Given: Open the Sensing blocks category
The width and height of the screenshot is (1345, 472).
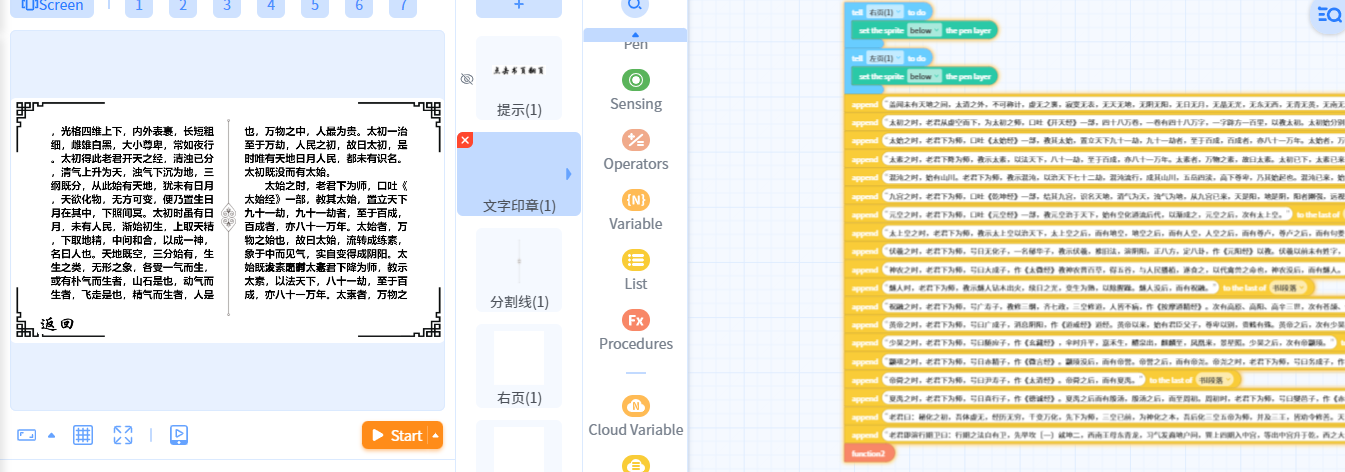Looking at the screenshot, I should [x=636, y=90].
